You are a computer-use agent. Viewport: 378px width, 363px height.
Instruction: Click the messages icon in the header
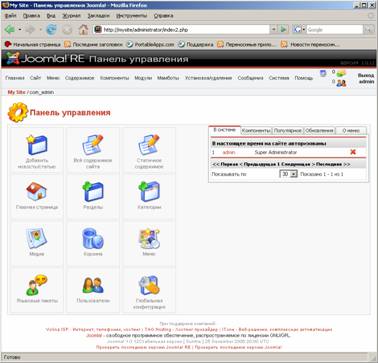click(341, 73)
